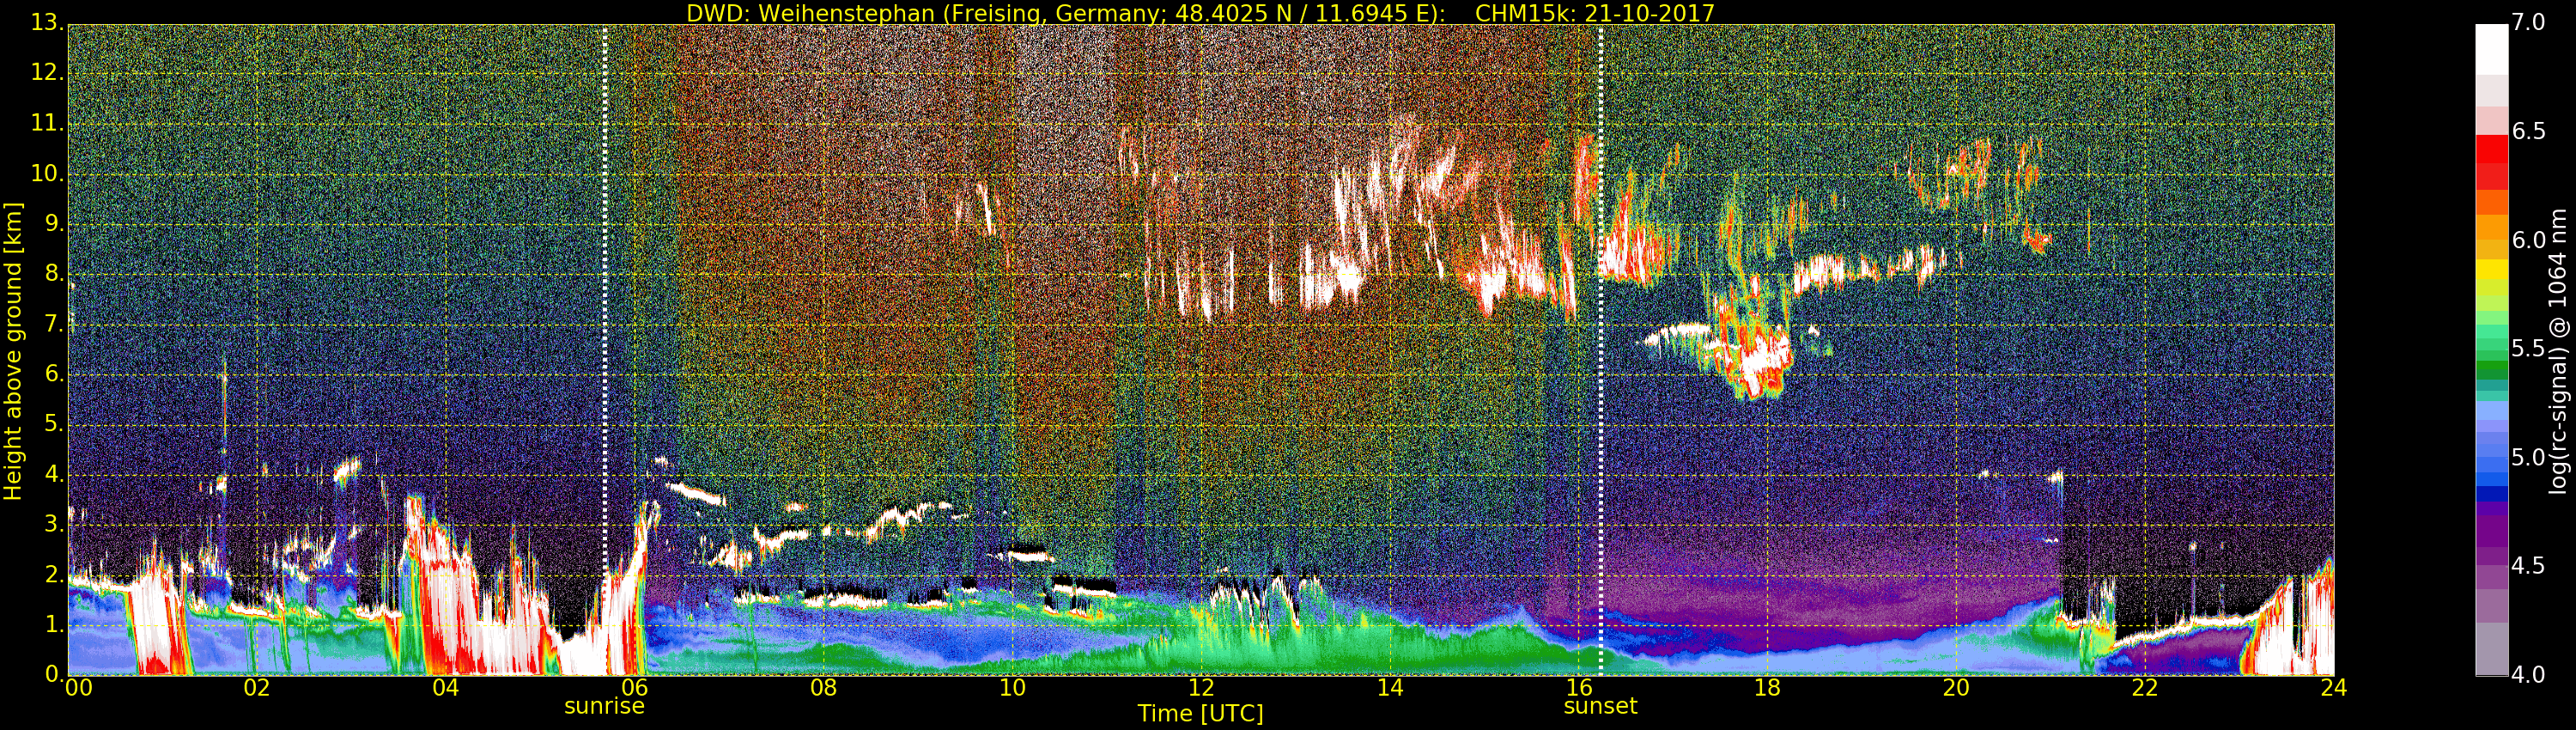Select the 18 tick on the time axis
The image size is (2576, 730).
click(x=1767, y=687)
